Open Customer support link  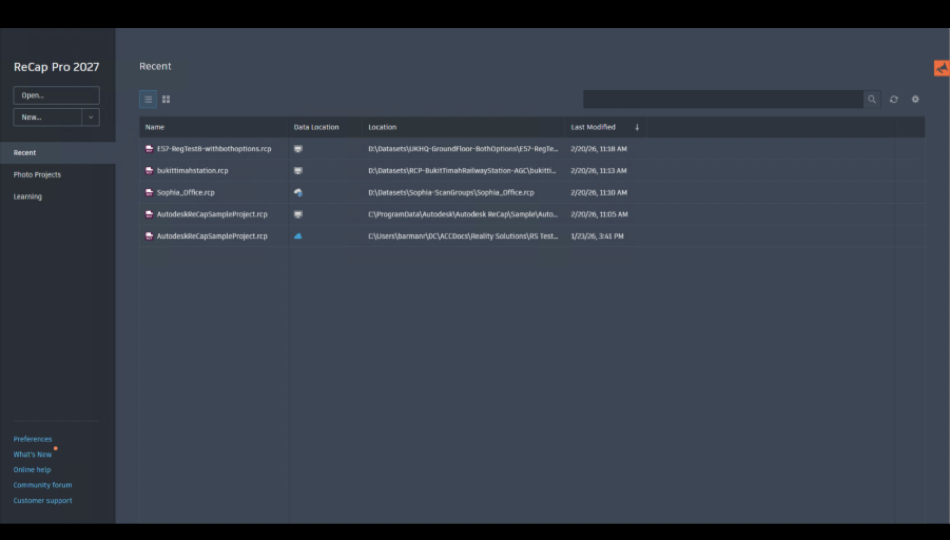coord(42,501)
